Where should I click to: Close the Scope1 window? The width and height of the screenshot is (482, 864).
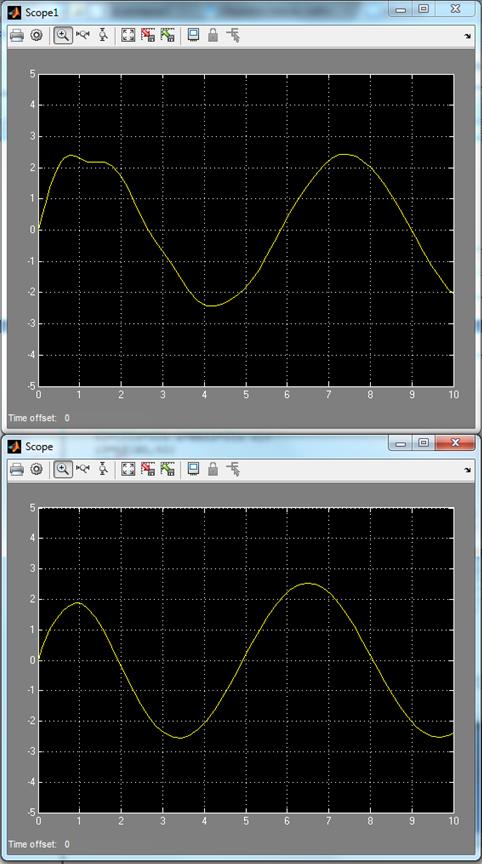tap(455, 9)
